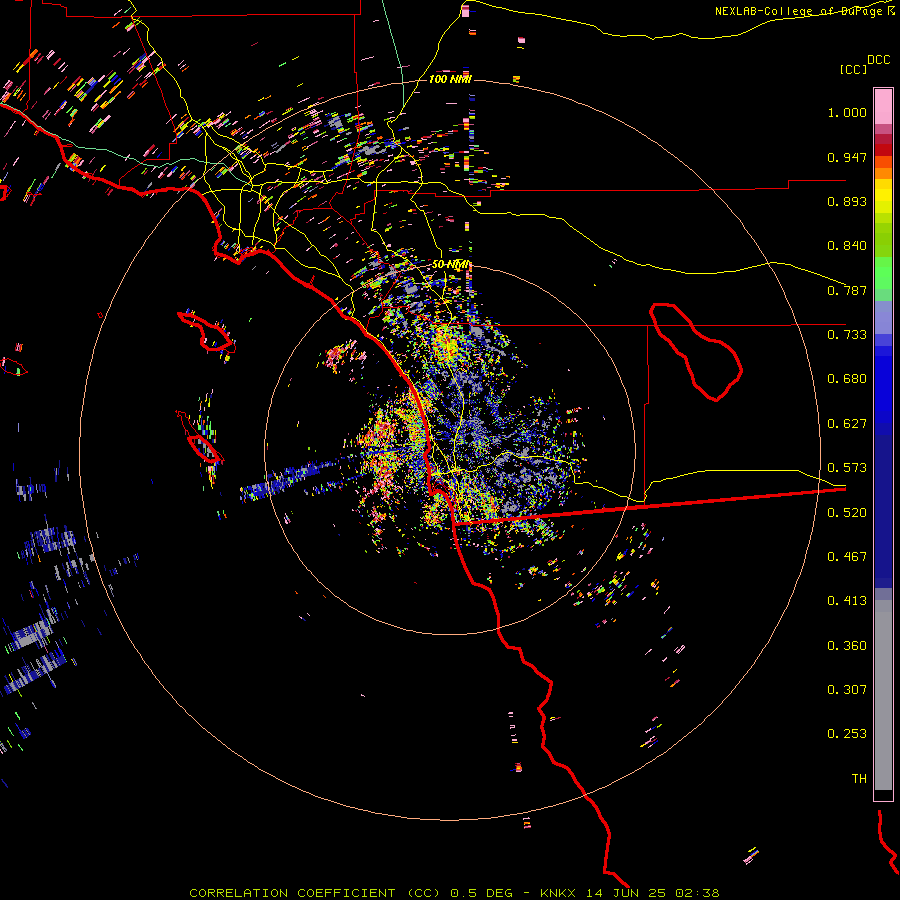Select the 0.840 scale value
Viewport: 900px width, 900px height.
pos(847,246)
